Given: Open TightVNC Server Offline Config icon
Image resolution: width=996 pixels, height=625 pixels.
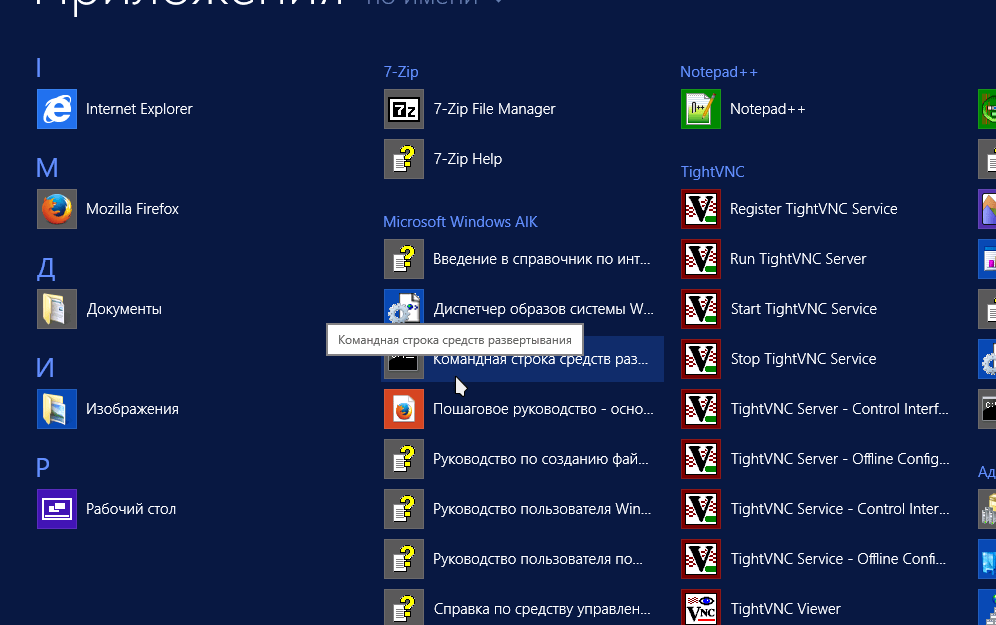Looking at the screenshot, I should pyautogui.click(x=701, y=459).
